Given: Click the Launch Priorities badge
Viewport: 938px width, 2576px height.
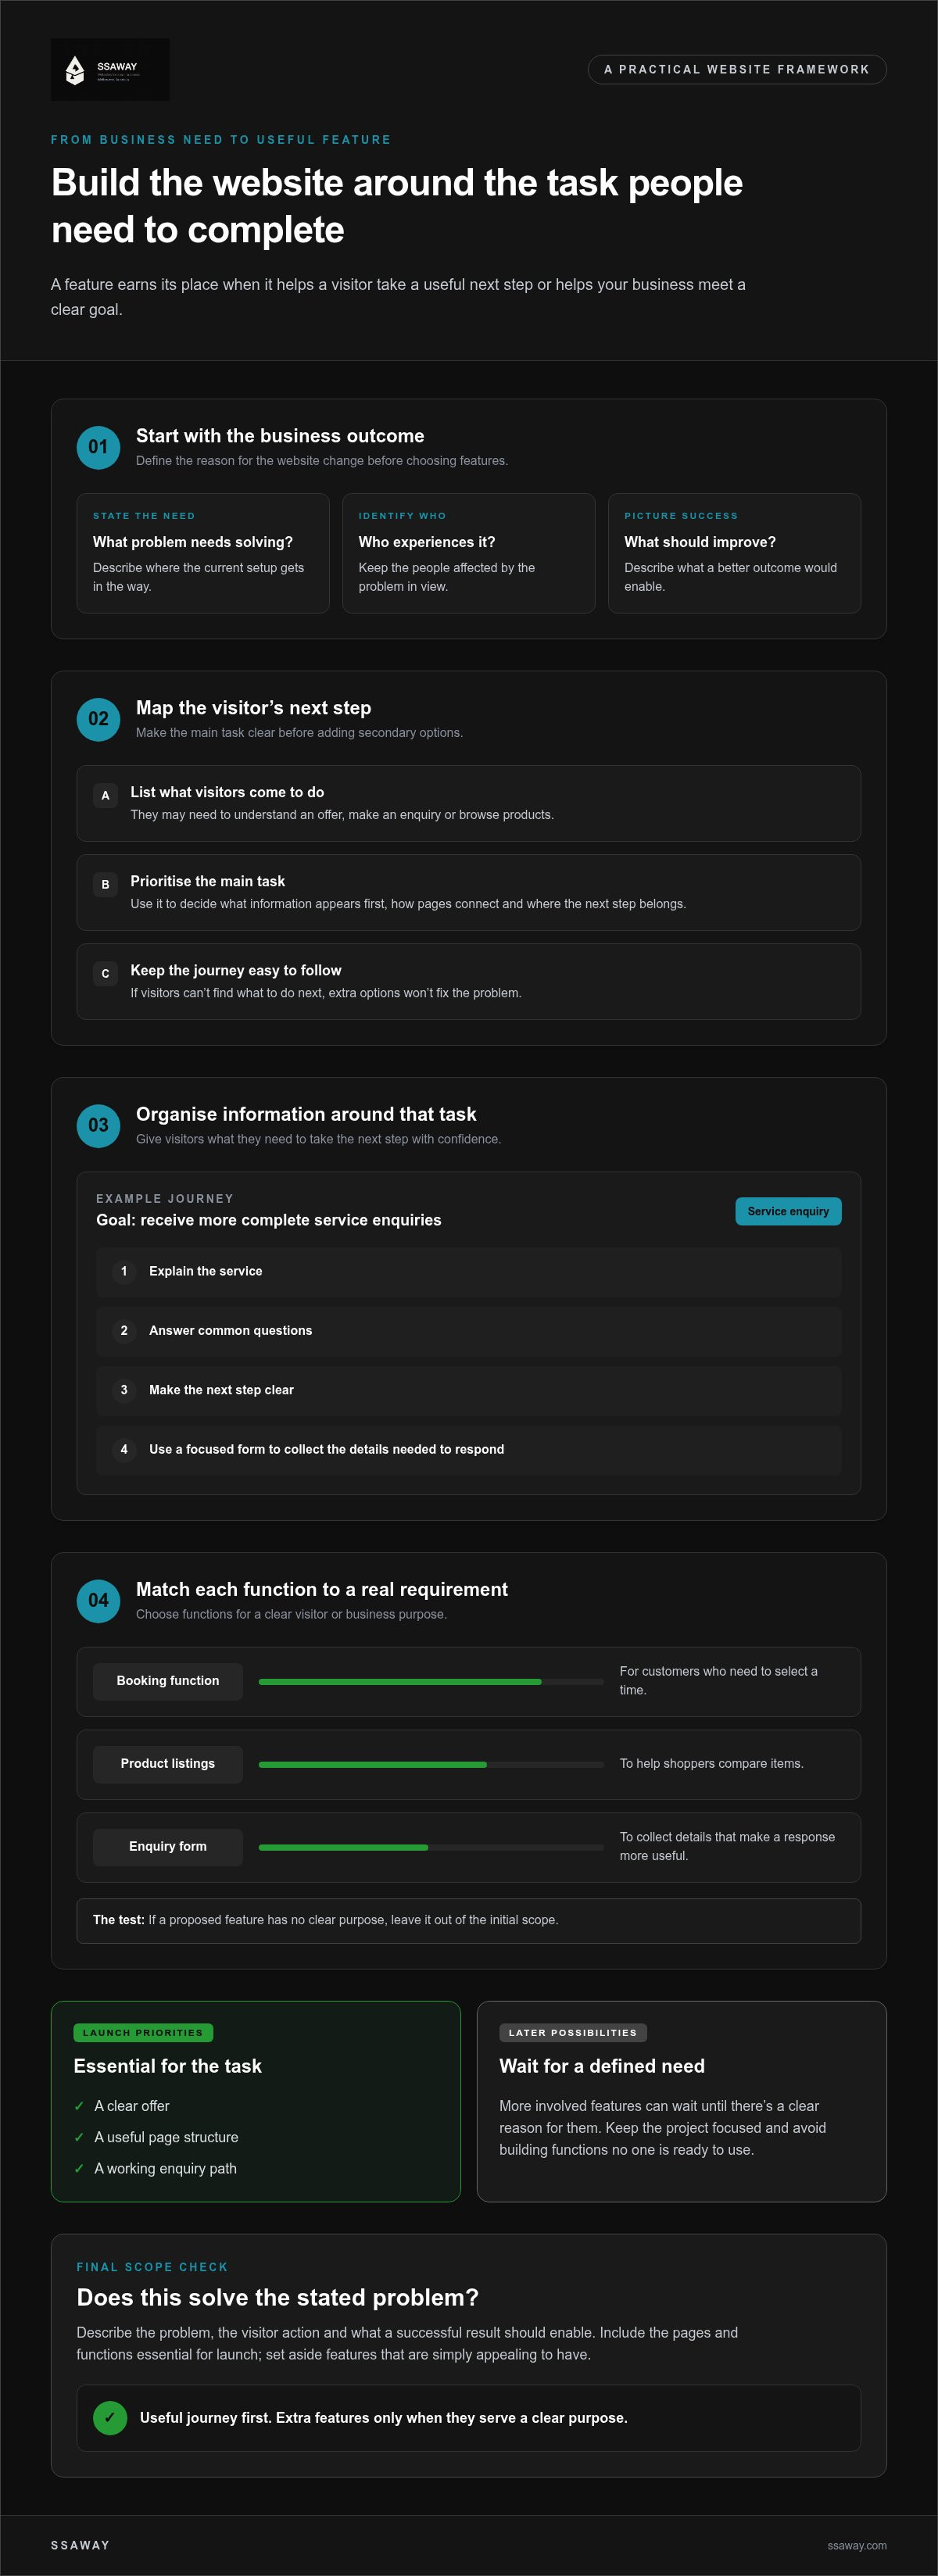Looking at the screenshot, I should point(143,2033).
